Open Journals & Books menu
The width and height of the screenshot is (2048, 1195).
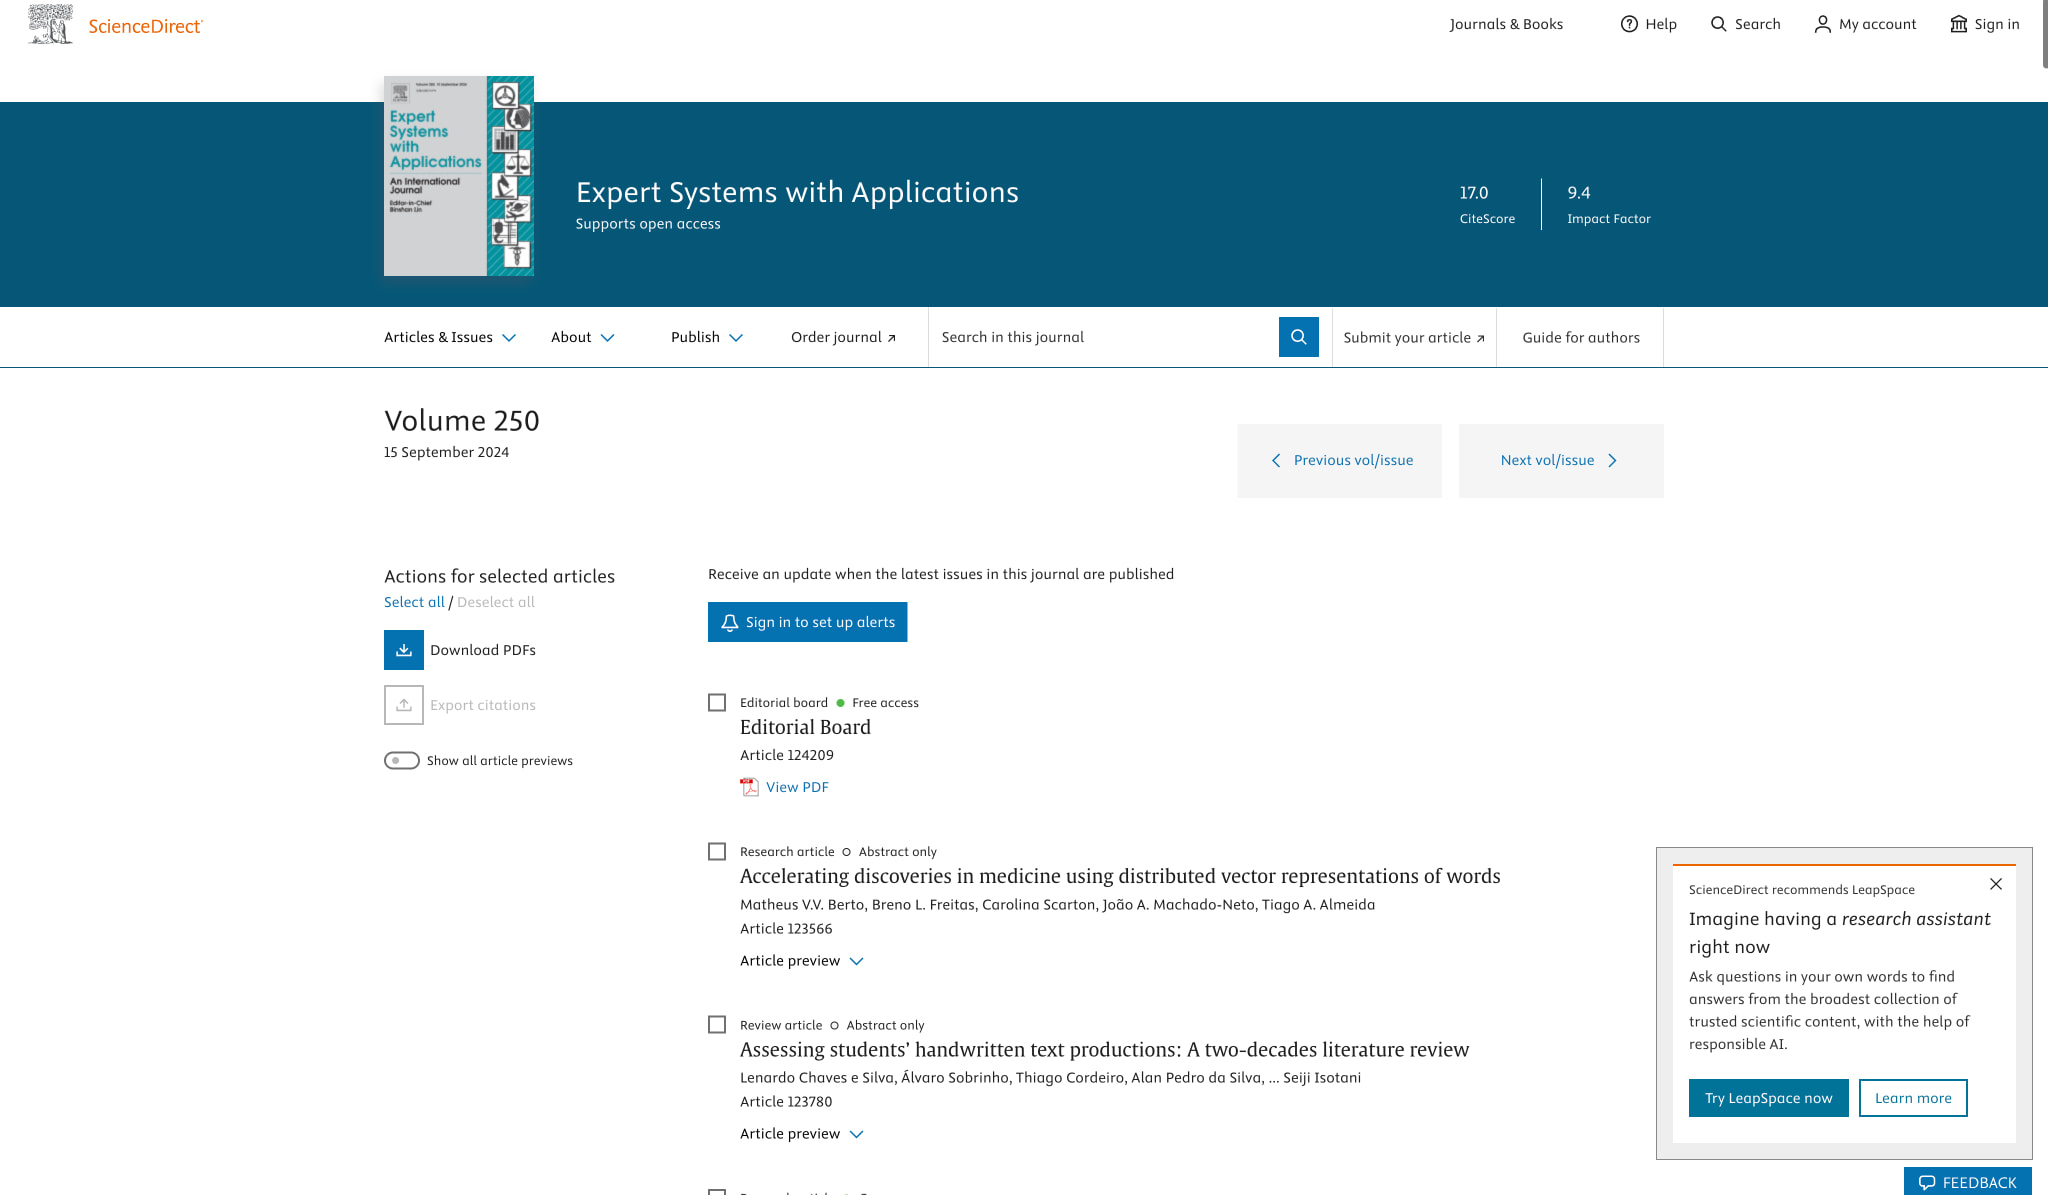point(1506,24)
